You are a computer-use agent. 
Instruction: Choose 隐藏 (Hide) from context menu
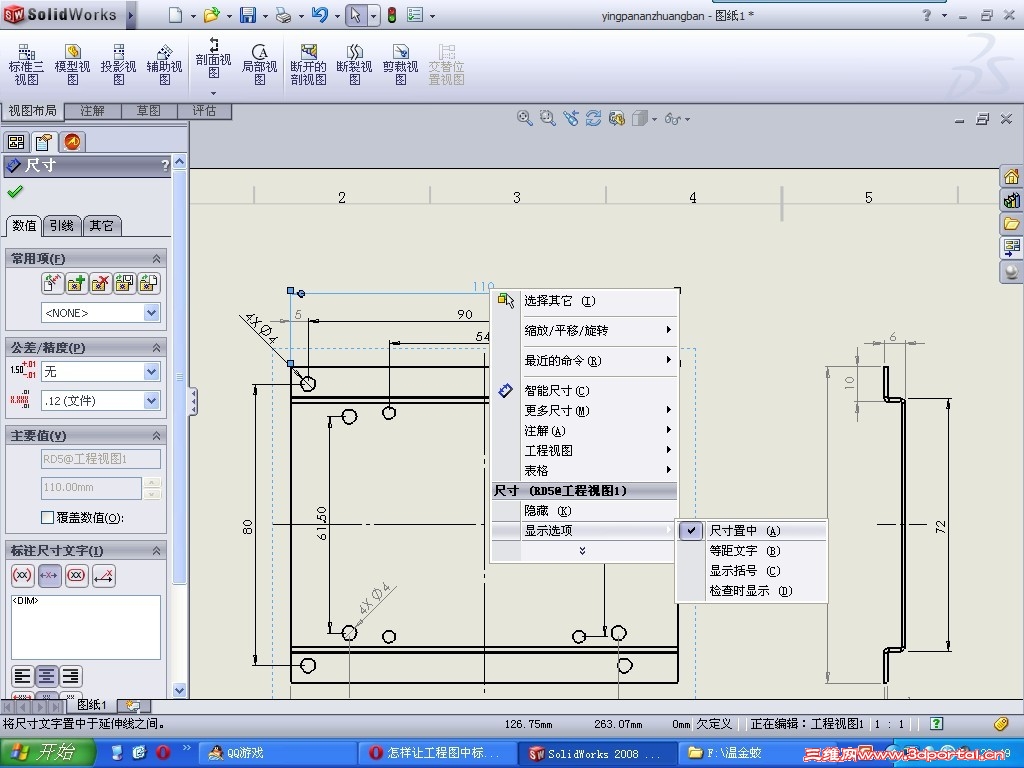[x=584, y=511]
